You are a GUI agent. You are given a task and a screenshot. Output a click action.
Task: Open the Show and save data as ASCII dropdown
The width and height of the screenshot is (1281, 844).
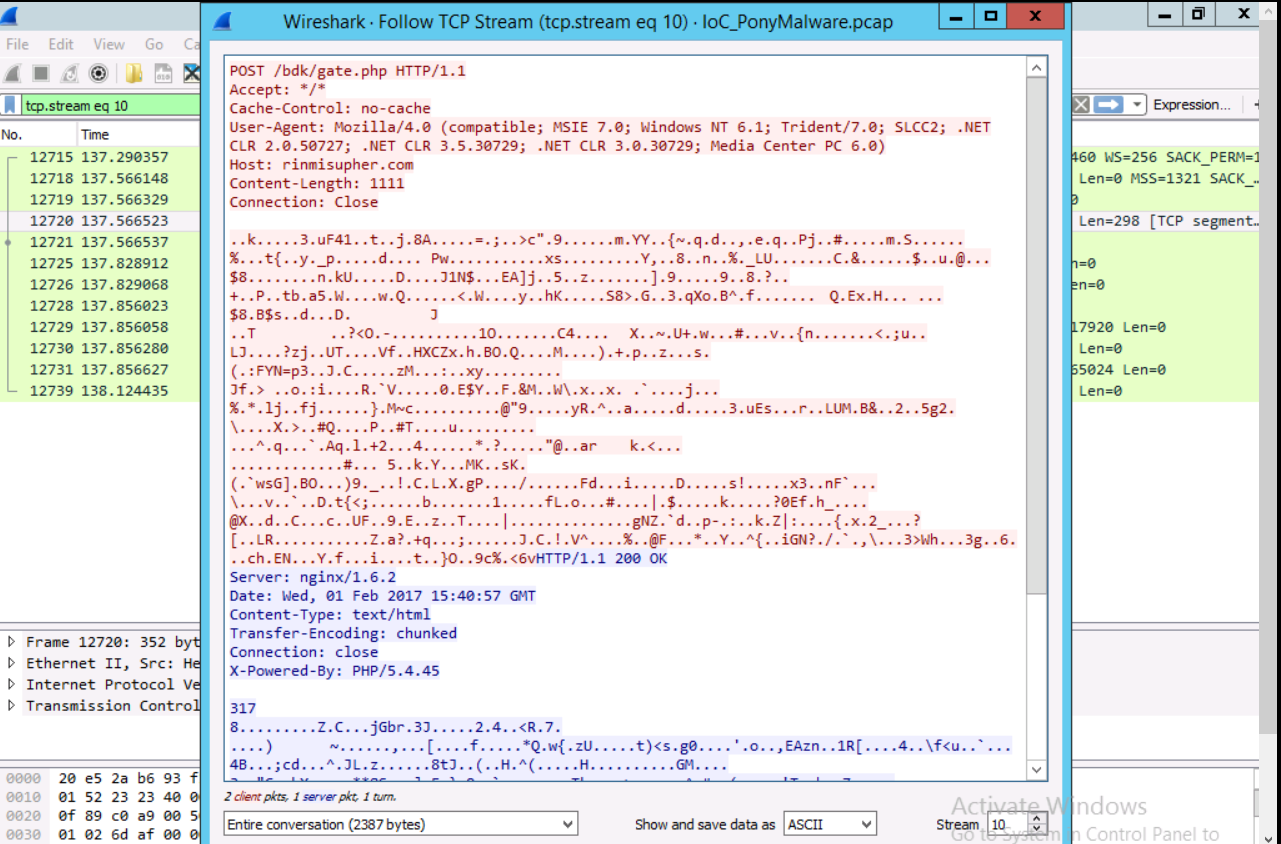coord(829,824)
